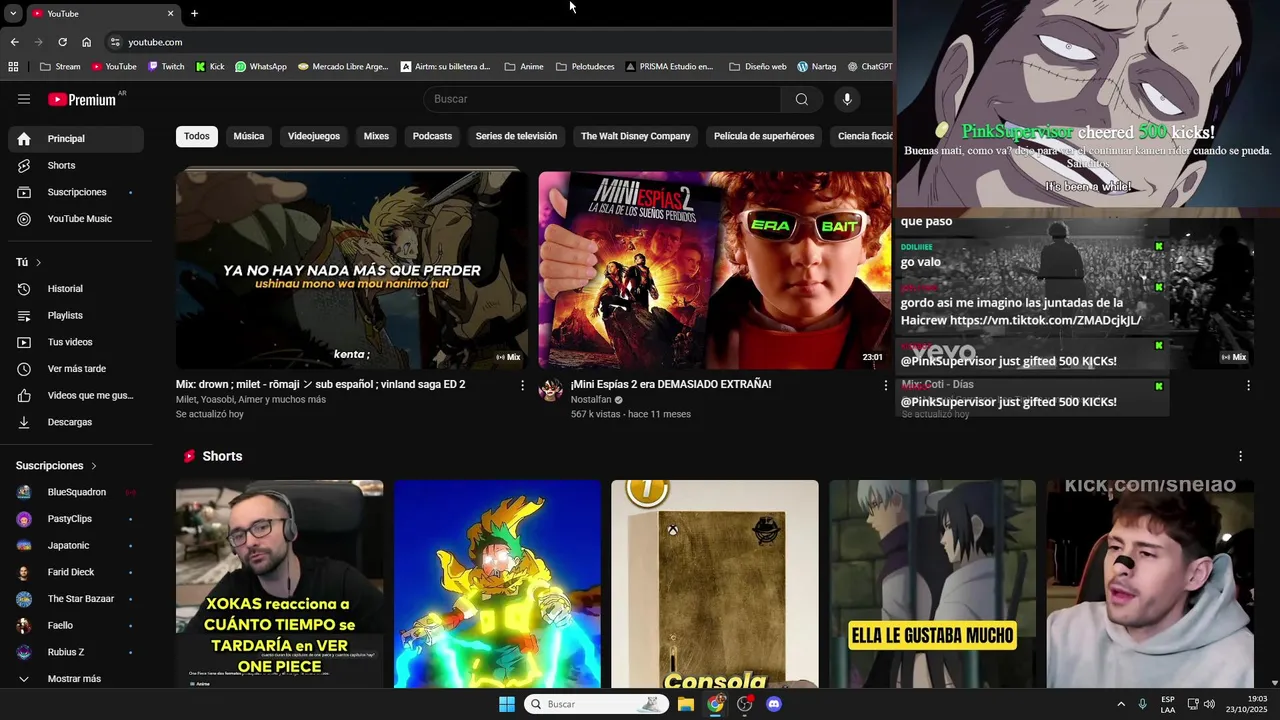Open Mini Espías 2 video title link

pos(671,384)
